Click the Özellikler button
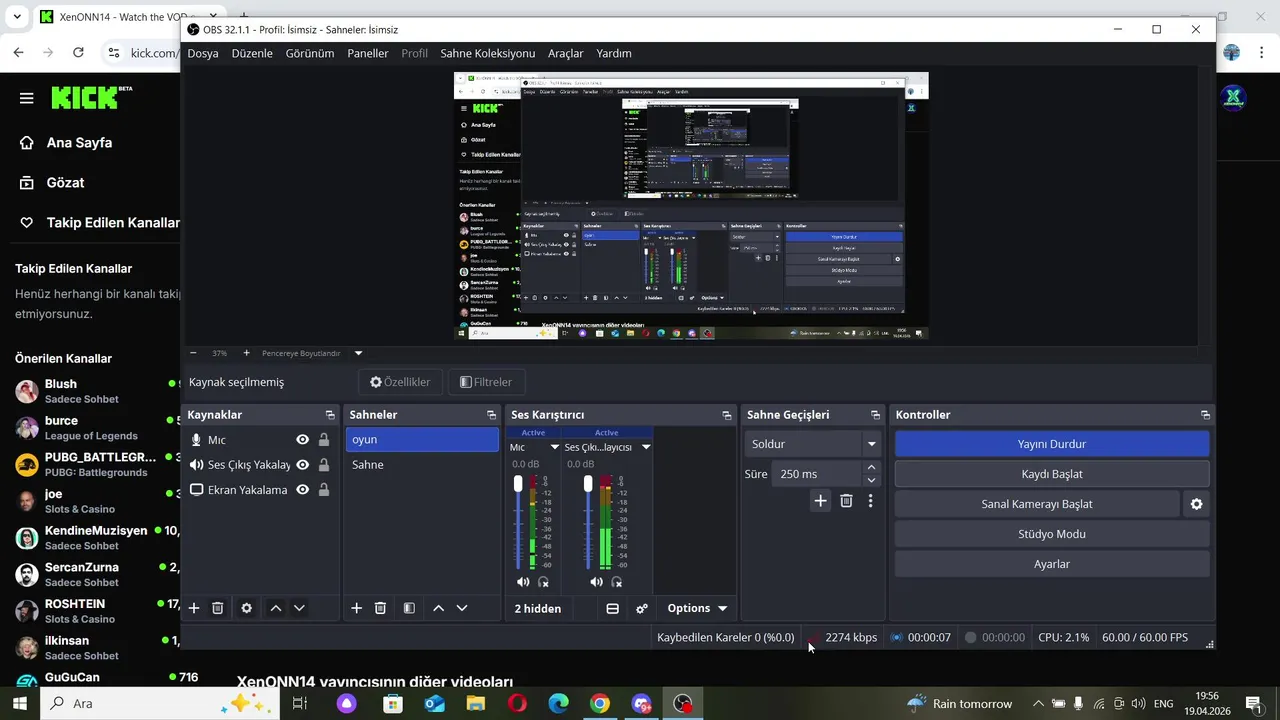1280x720 pixels. pos(400,382)
